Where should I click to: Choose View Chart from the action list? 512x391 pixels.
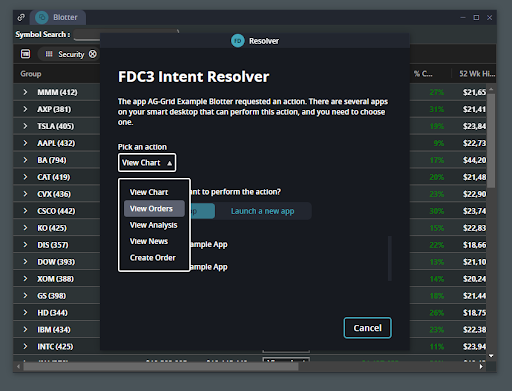pyautogui.click(x=149, y=192)
